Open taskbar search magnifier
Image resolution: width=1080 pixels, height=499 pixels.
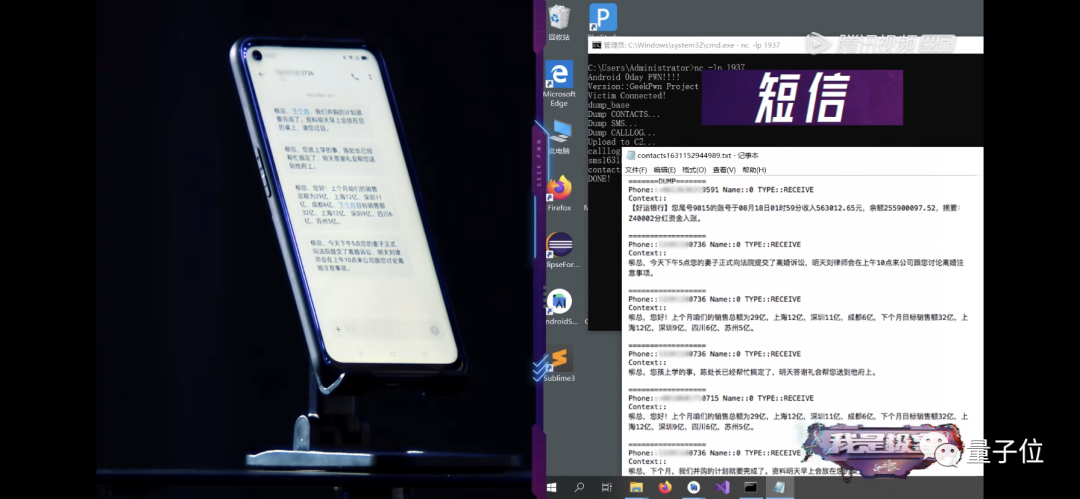click(x=579, y=487)
